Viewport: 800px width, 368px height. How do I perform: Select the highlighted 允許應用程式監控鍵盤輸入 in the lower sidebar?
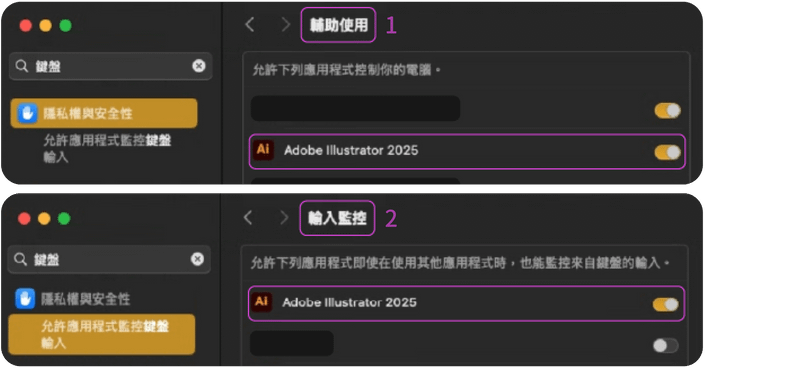click(x=102, y=334)
